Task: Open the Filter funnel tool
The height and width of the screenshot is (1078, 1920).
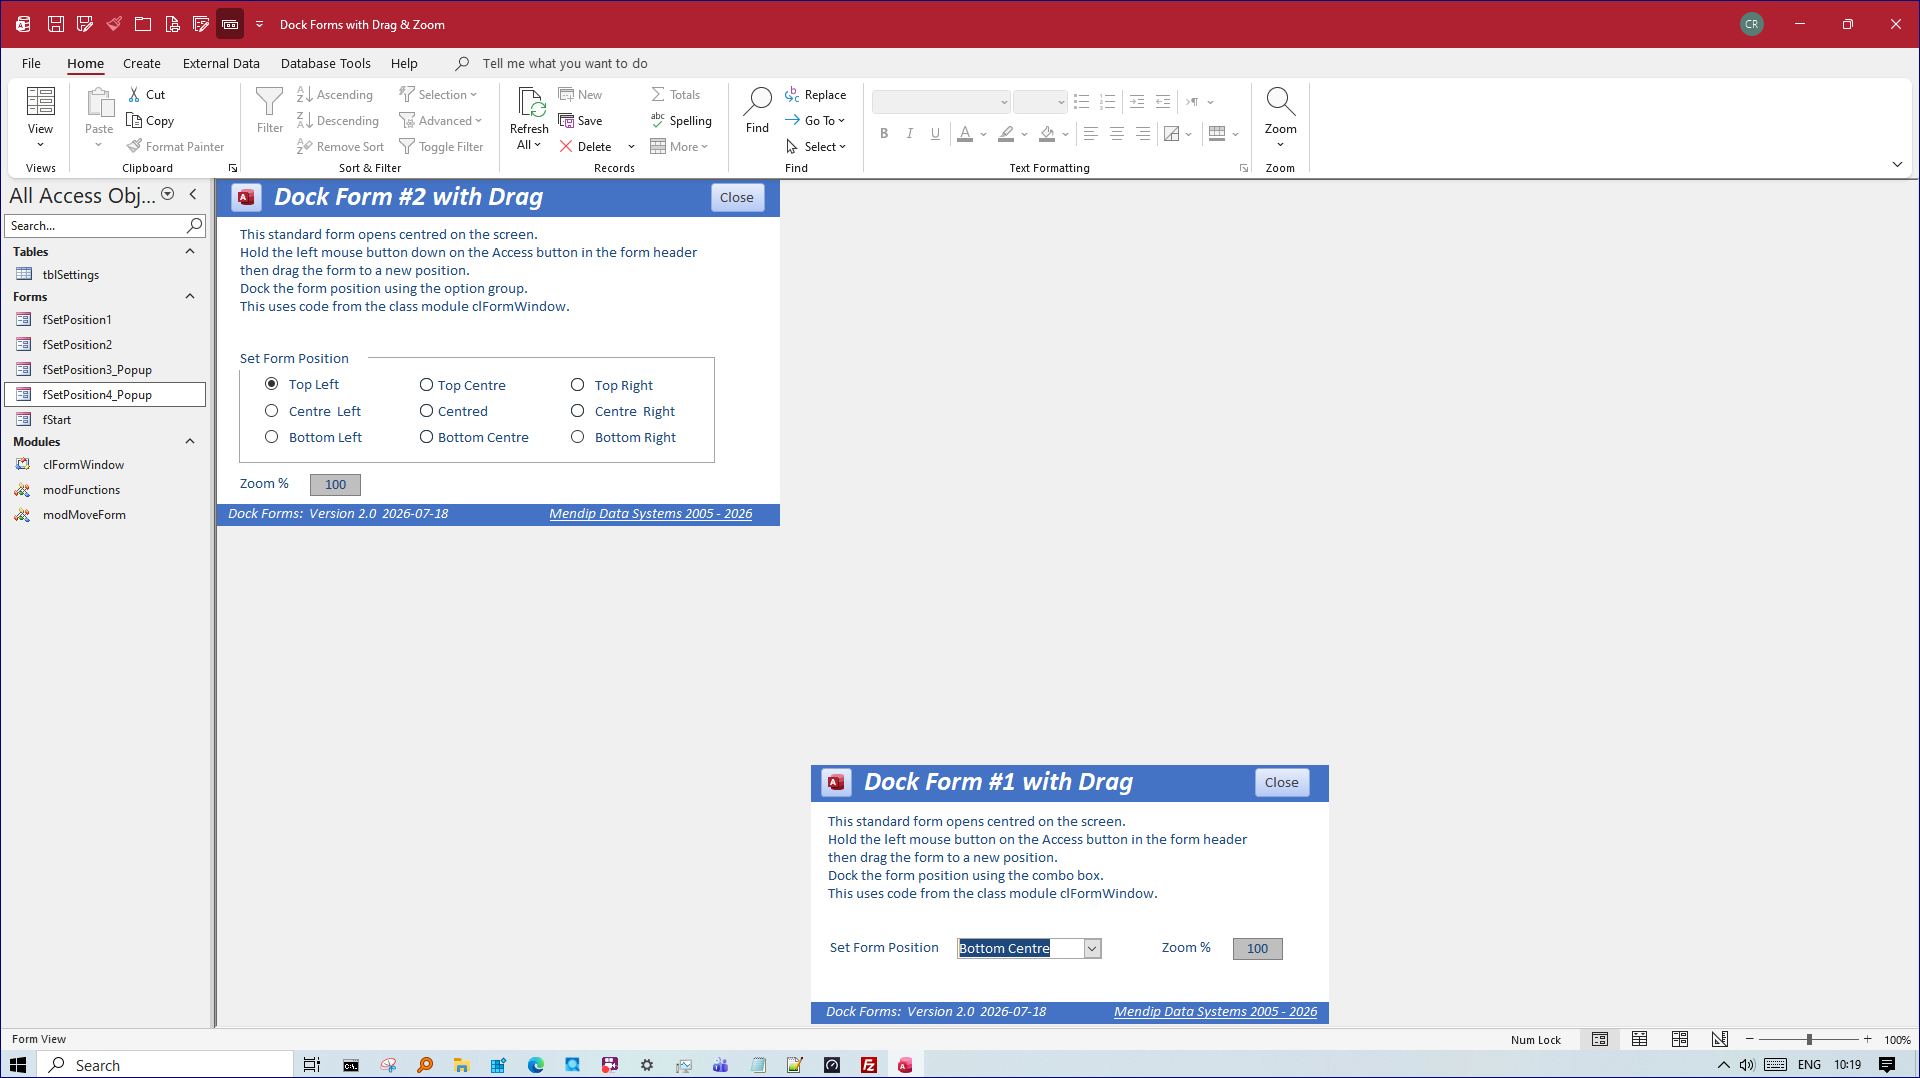Action: coord(269,101)
